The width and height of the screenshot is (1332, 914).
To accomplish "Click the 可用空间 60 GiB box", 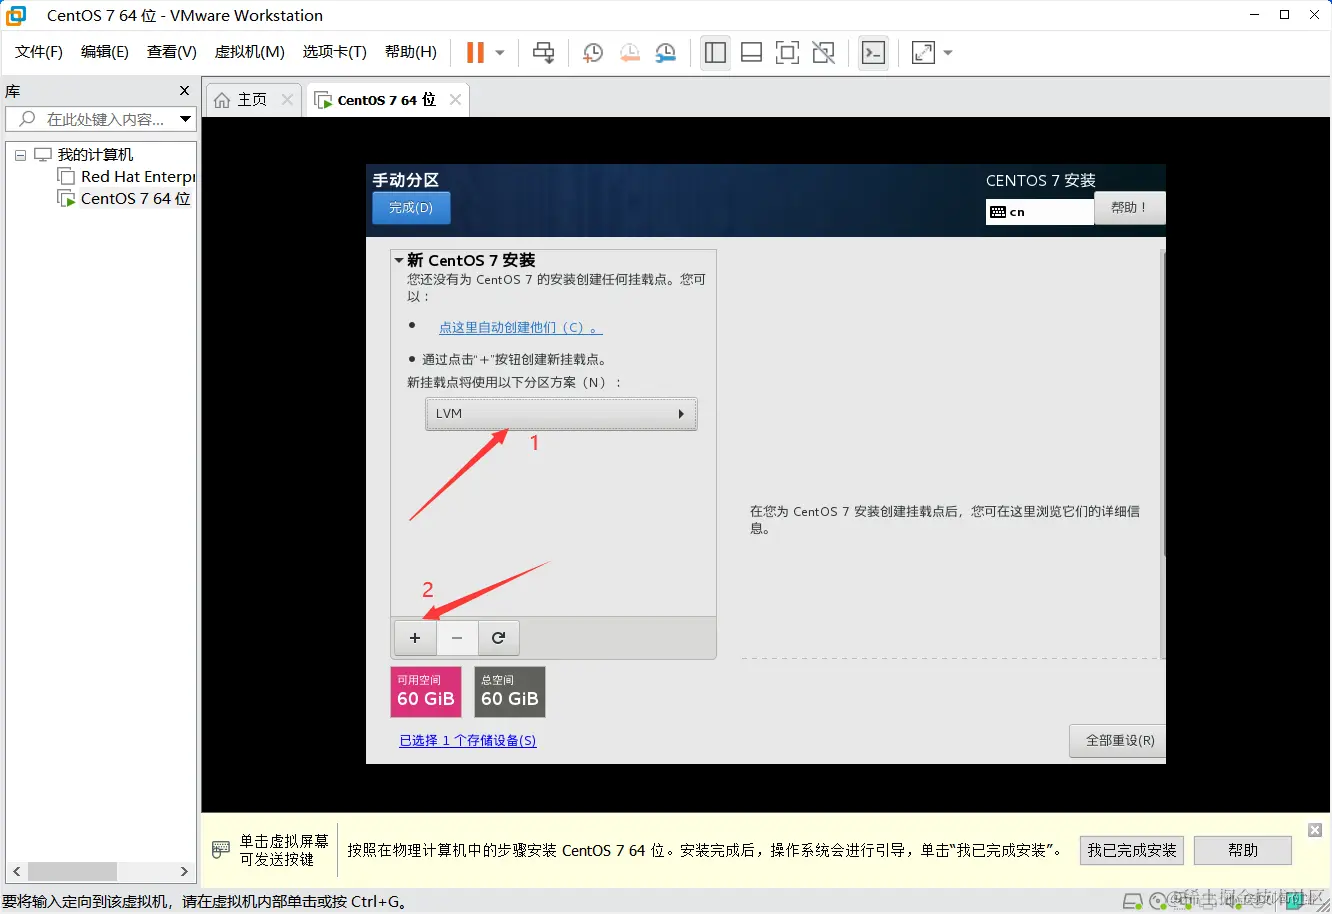I will point(426,692).
